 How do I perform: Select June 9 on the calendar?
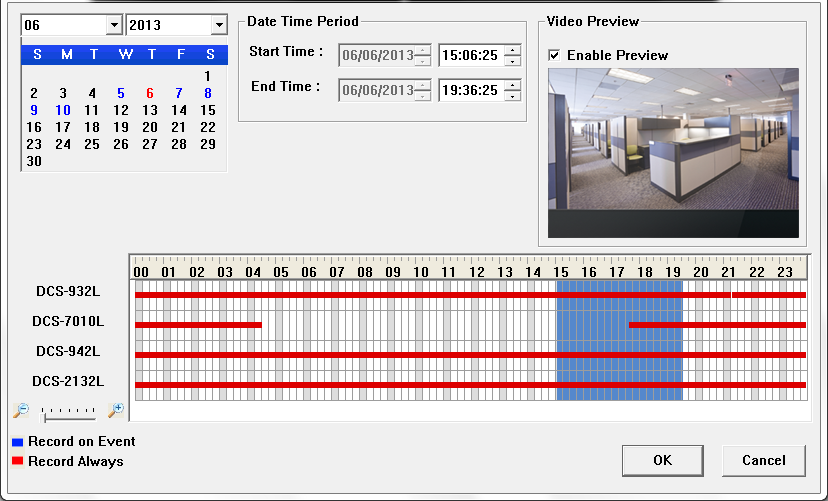tap(34, 110)
